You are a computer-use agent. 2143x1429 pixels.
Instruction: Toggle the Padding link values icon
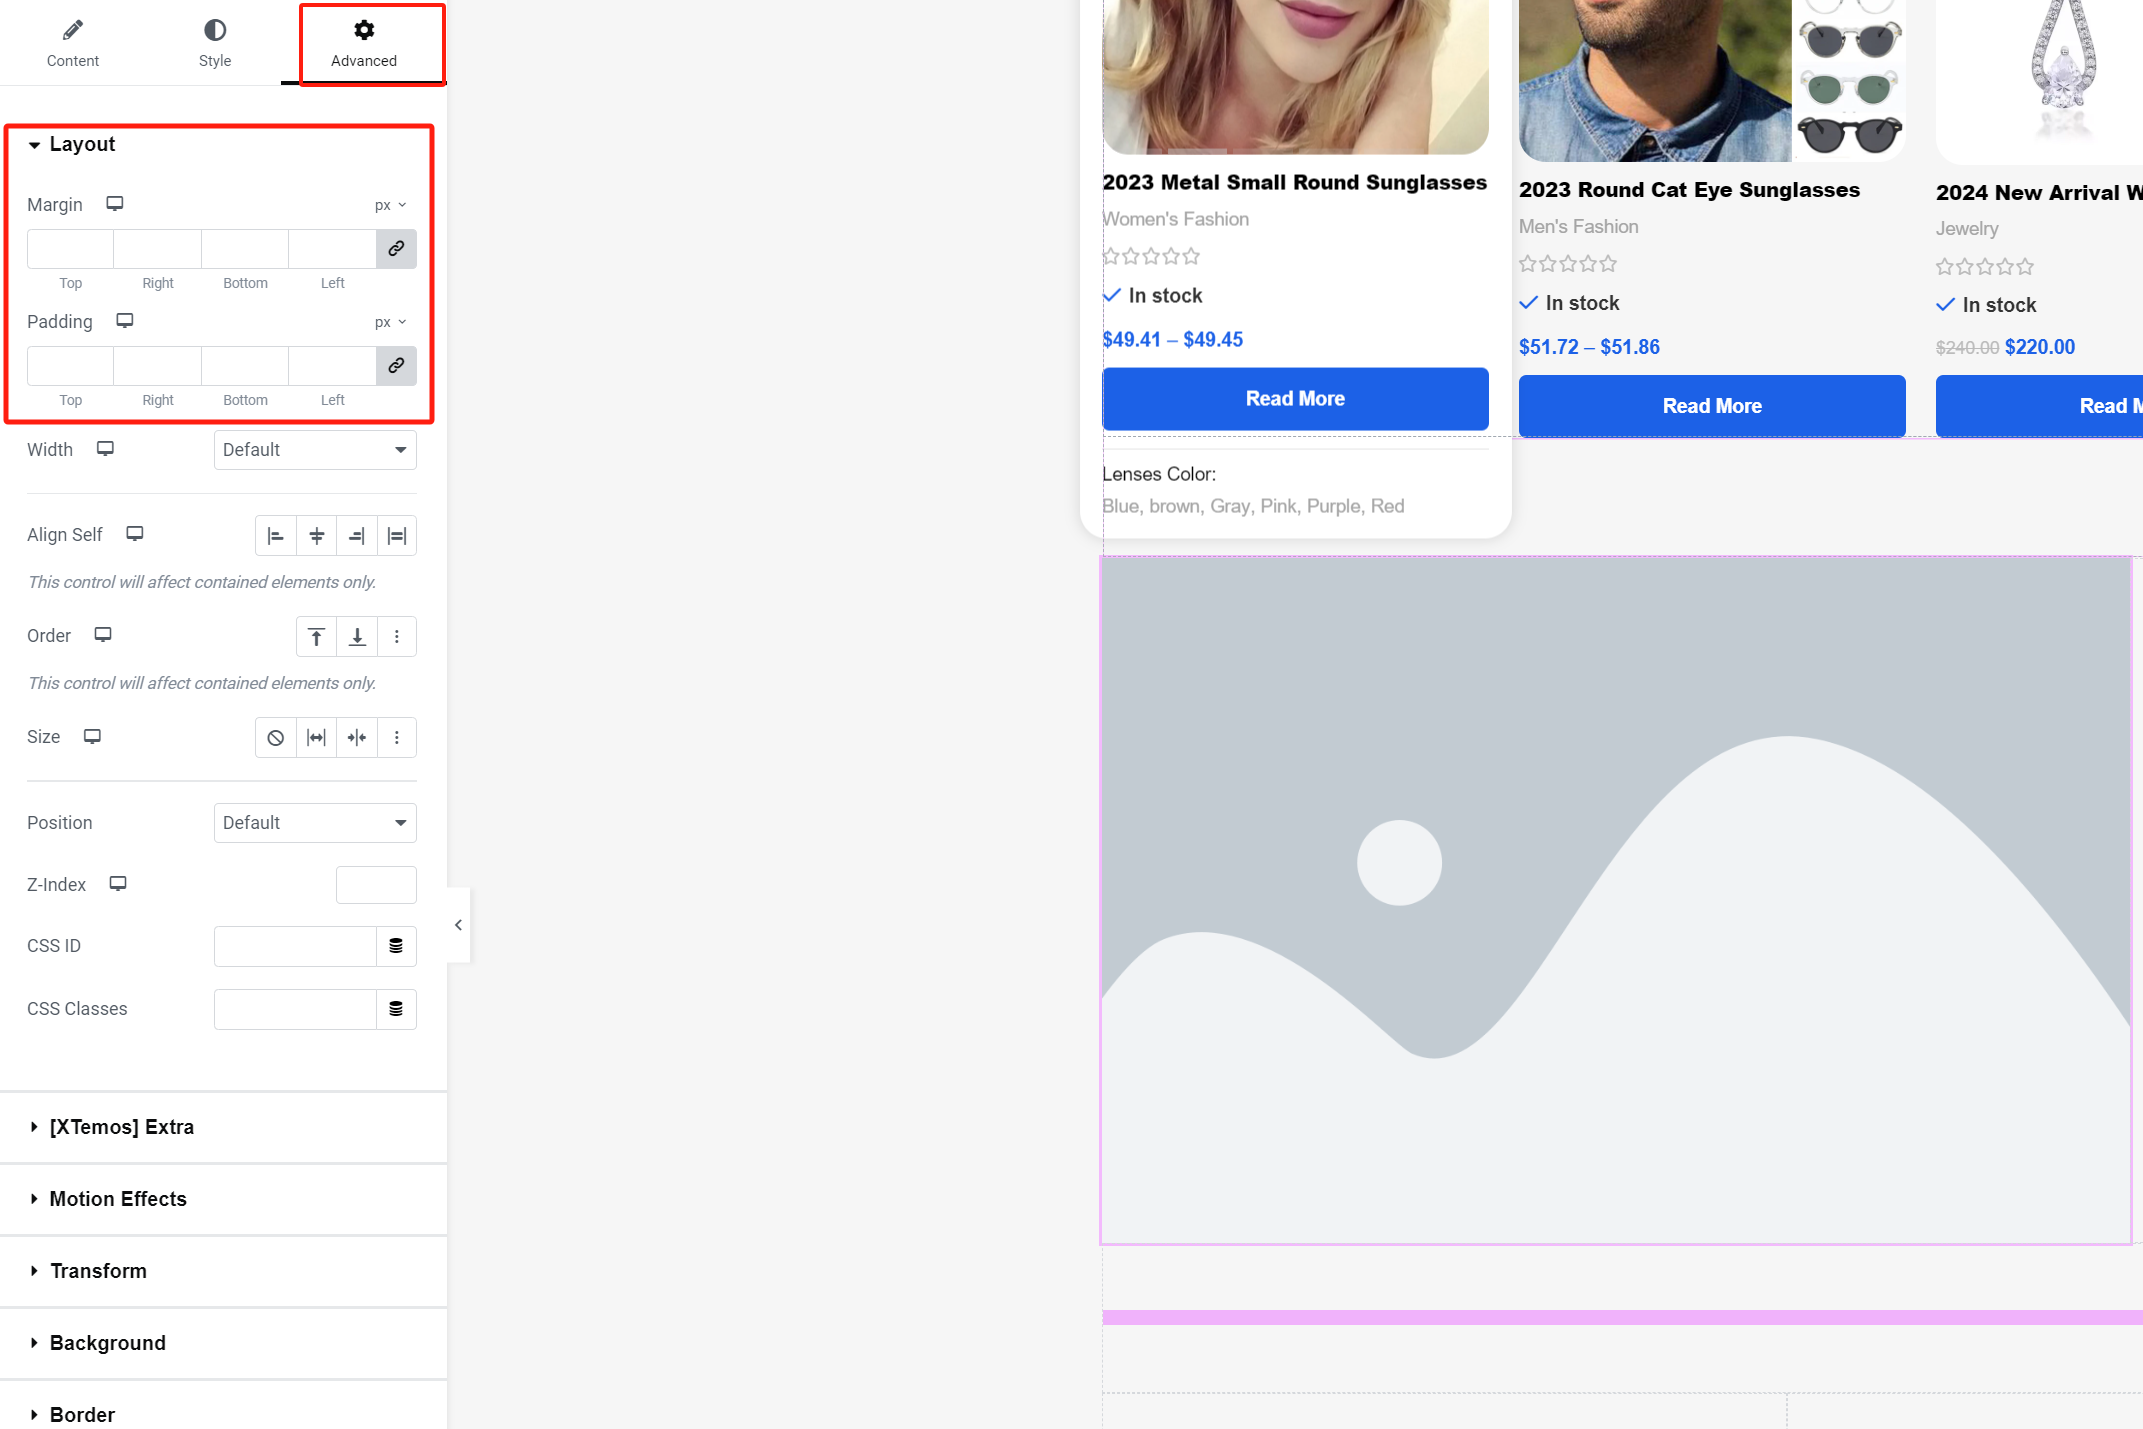[x=396, y=365]
